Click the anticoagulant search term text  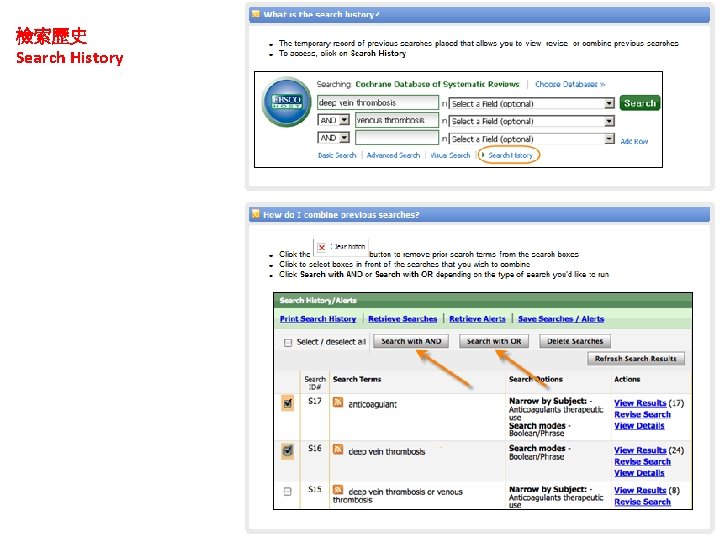coord(372,405)
